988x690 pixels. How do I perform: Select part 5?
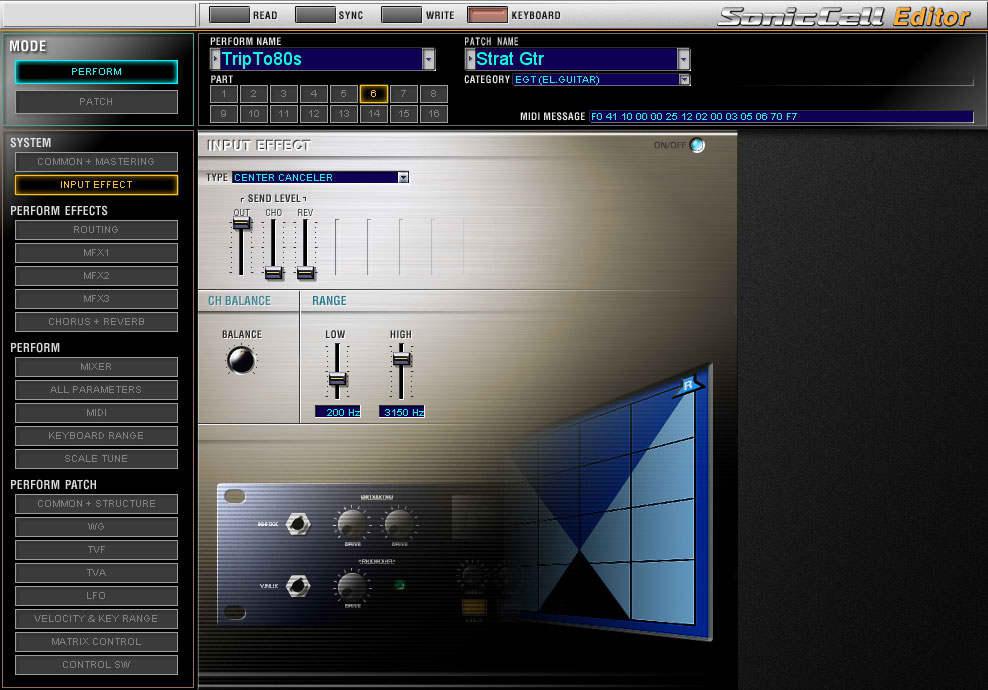[343, 94]
